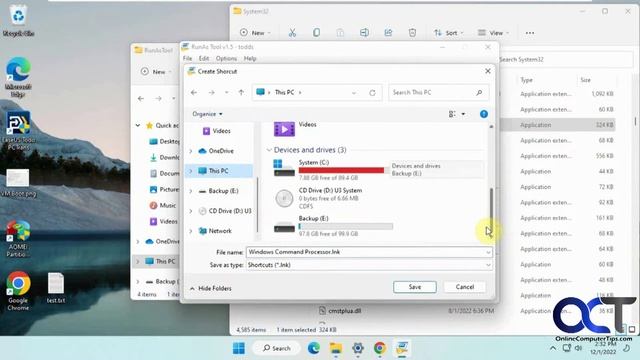Click Rename icon in System32 toolbar
Image resolution: width=640 pixels, height=360 pixels.
364,33
